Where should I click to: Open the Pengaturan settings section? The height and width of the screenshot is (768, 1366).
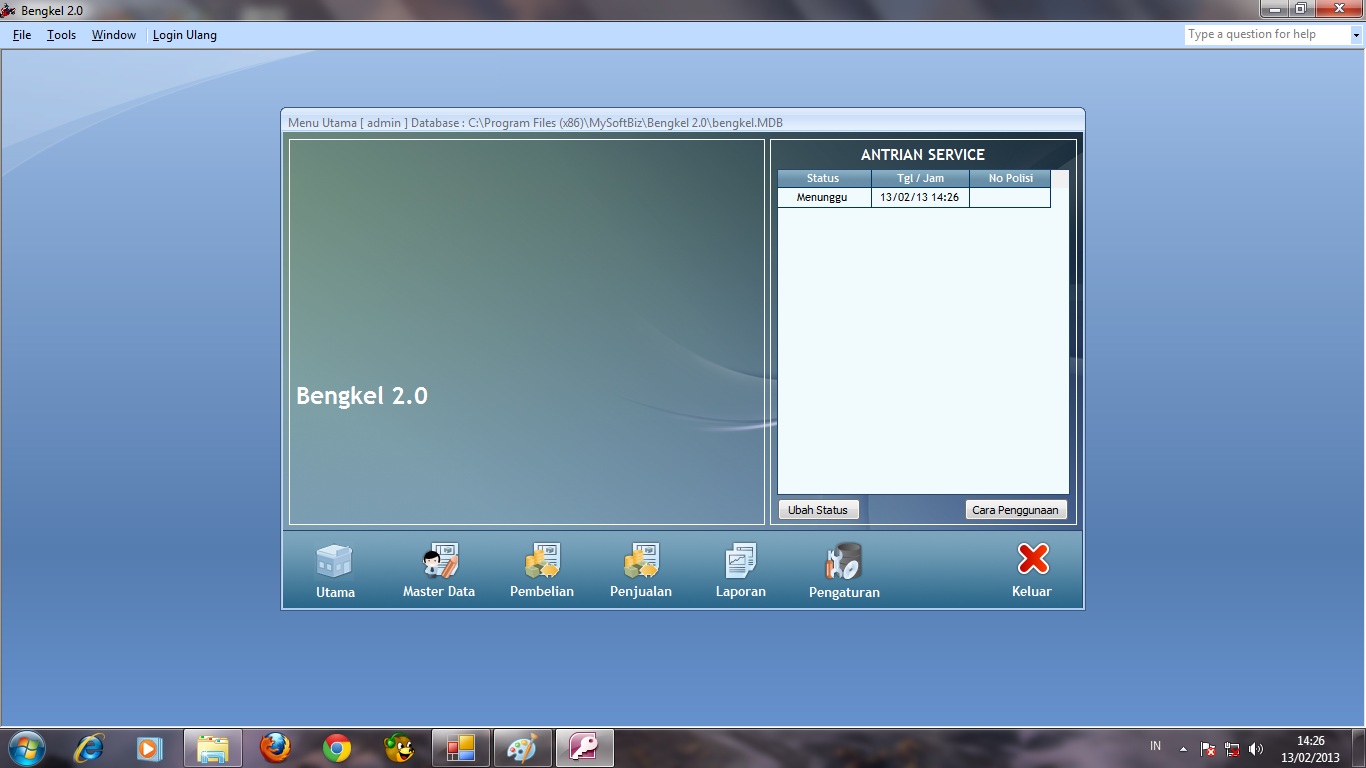[844, 570]
